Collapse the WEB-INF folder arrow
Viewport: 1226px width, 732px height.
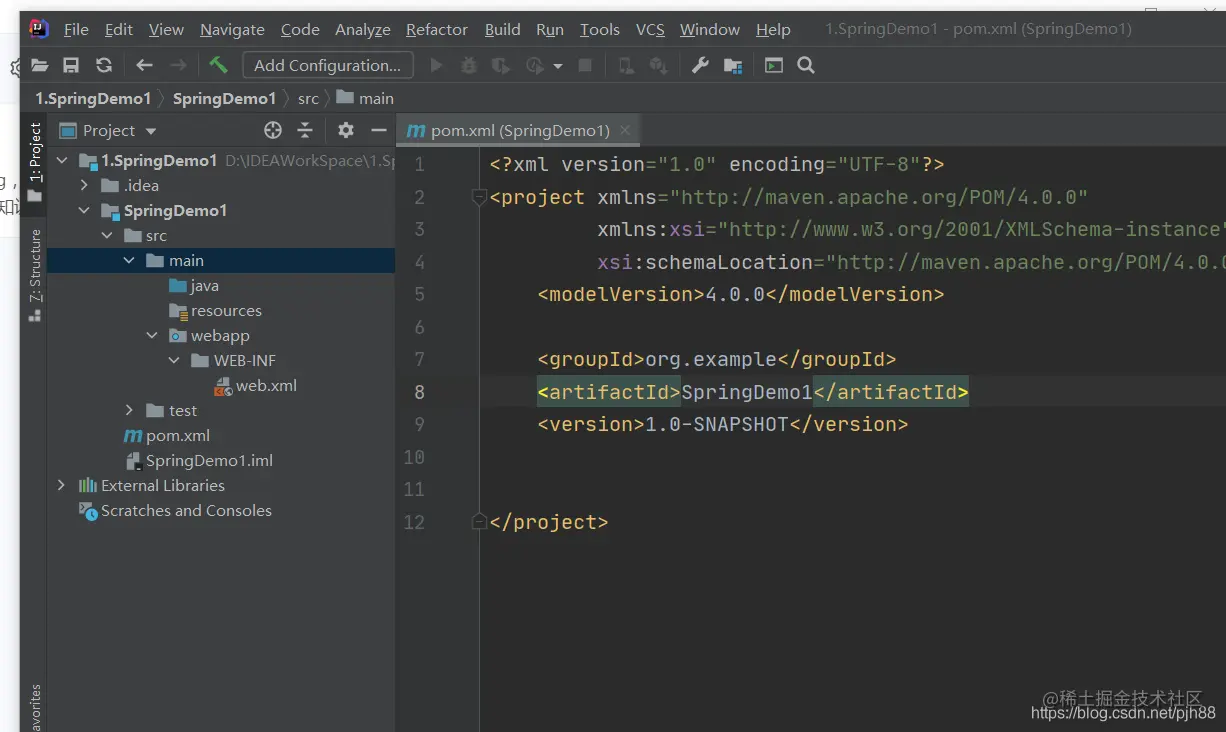[x=174, y=360]
